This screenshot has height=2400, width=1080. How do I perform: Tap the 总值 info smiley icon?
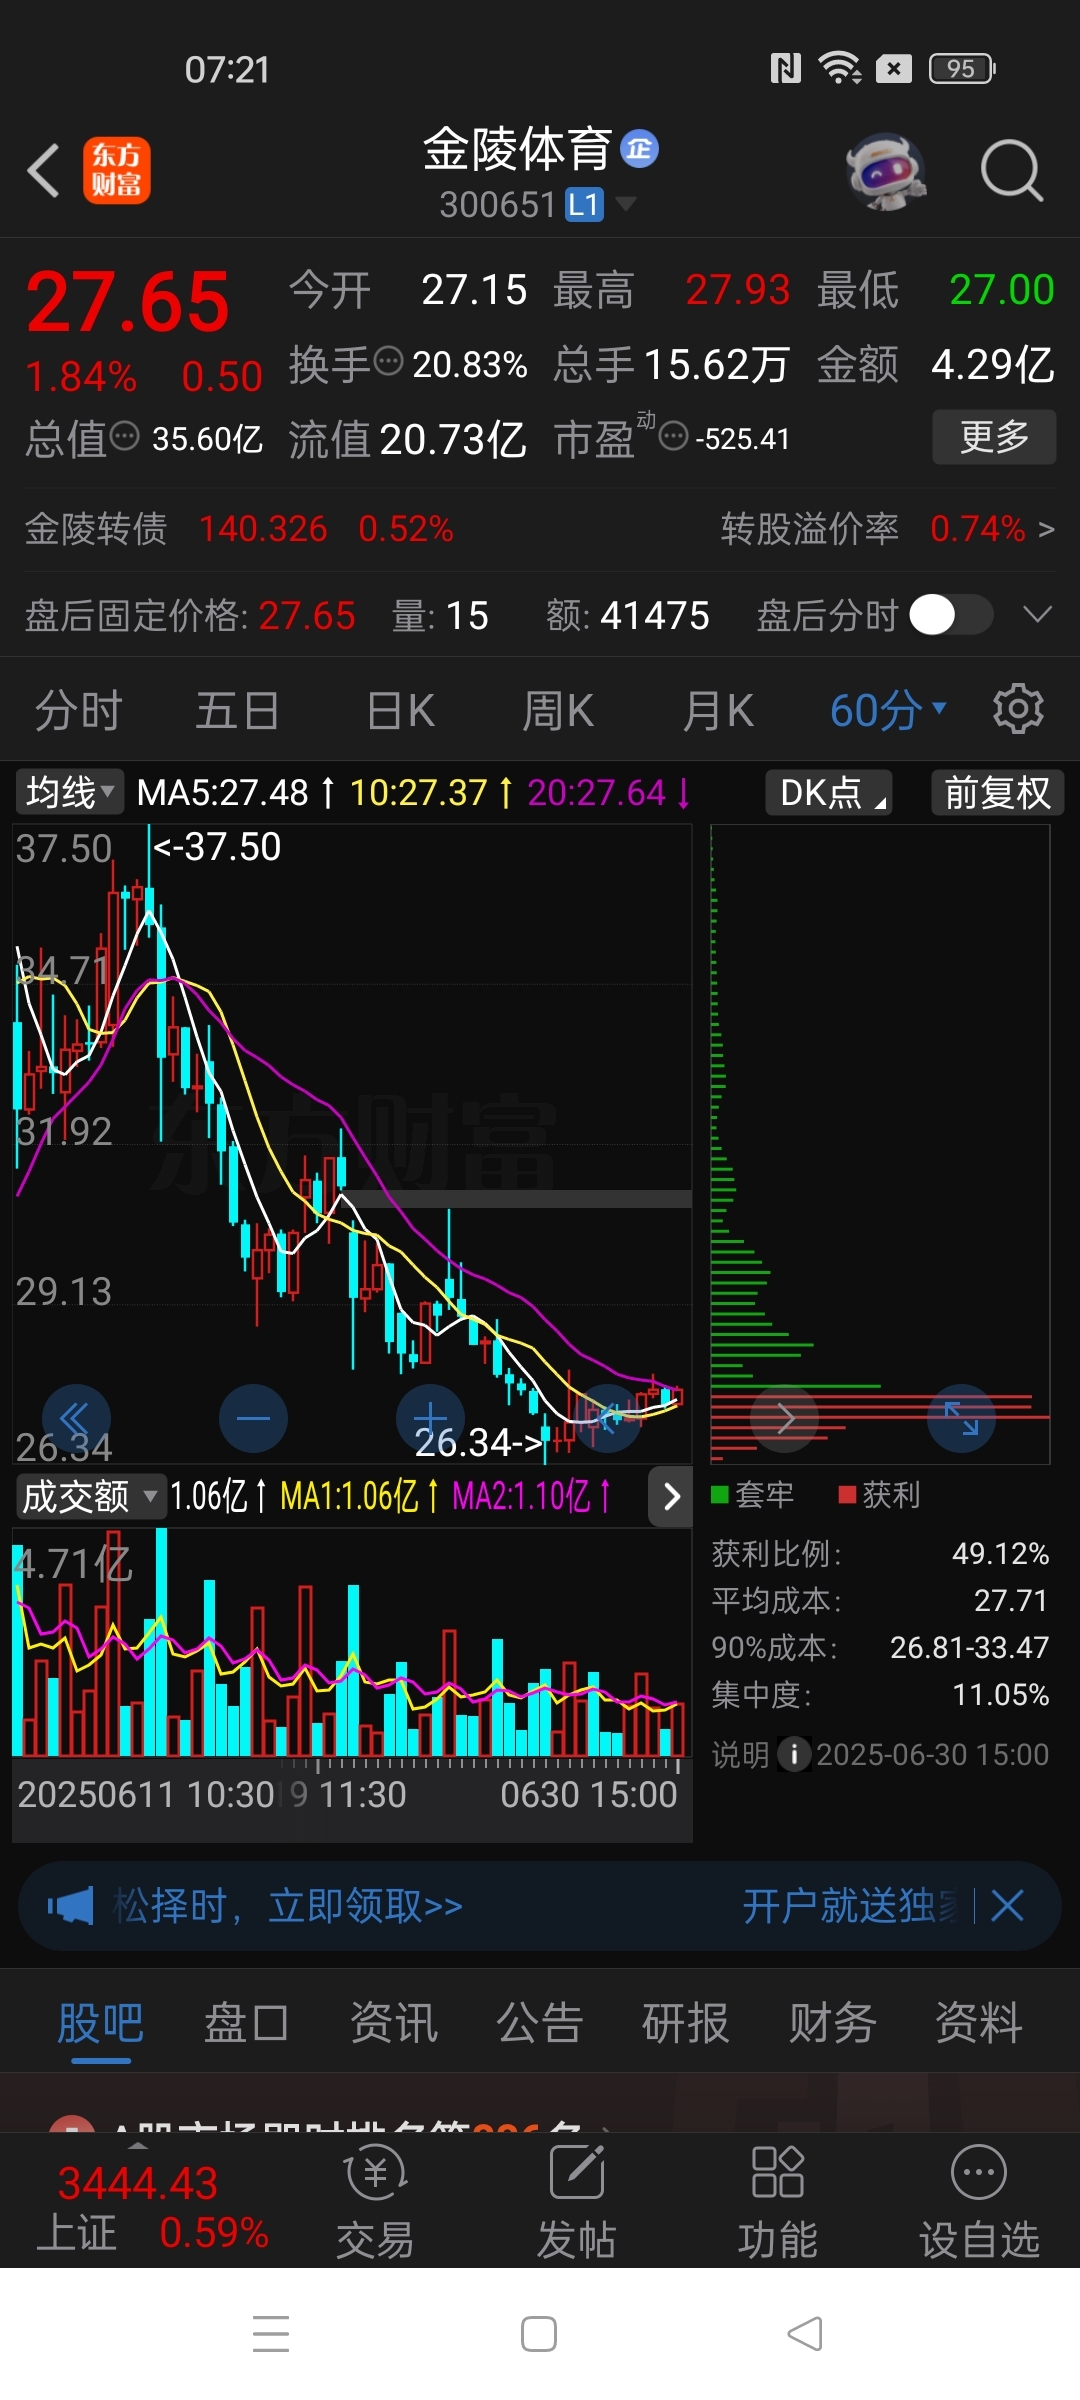point(124,436)
